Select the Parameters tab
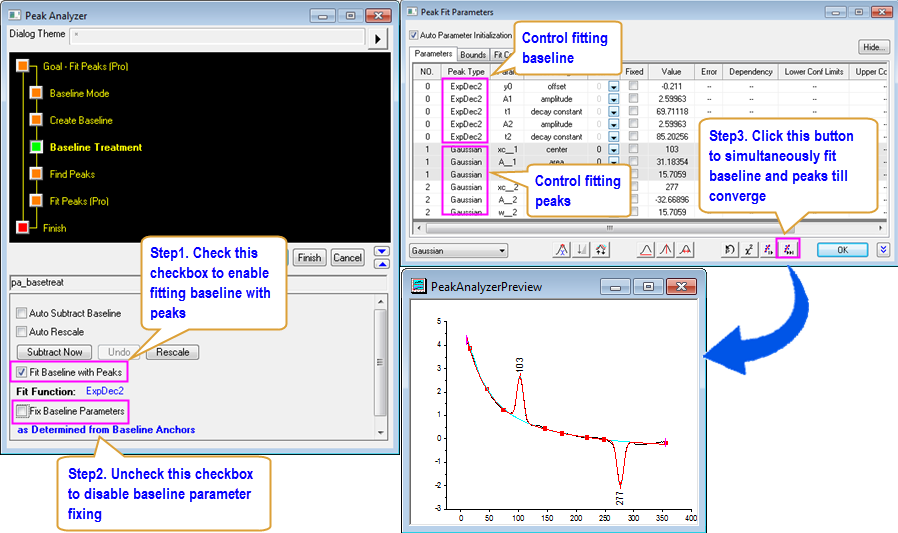The height and width of the screenshot is (533, 898). (434, 55)
